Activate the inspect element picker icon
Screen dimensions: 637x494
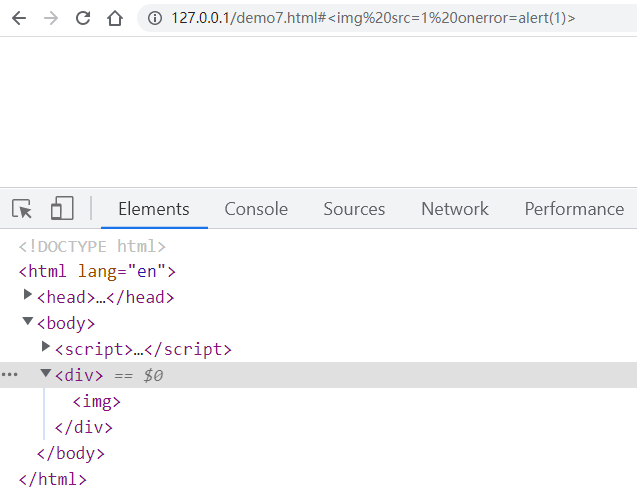pyautogui.click(x=22, y=209)
